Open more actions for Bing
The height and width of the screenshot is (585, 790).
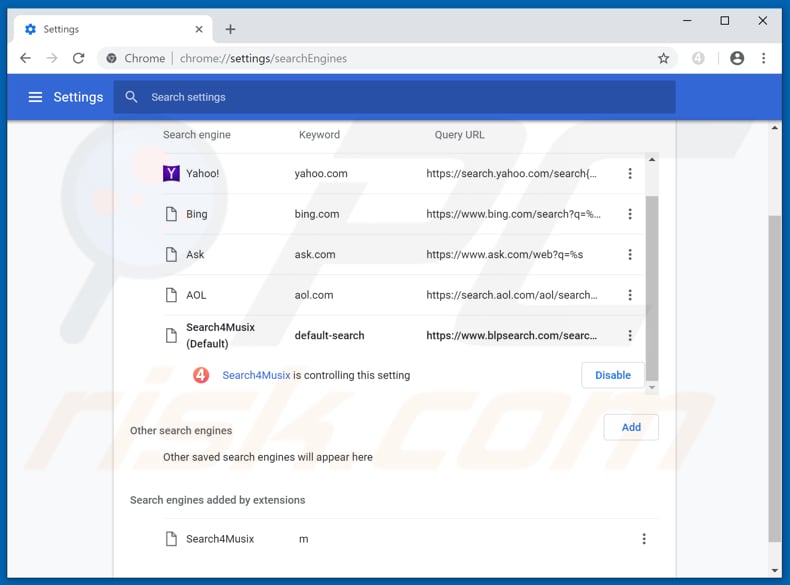[x=630, y=214]
